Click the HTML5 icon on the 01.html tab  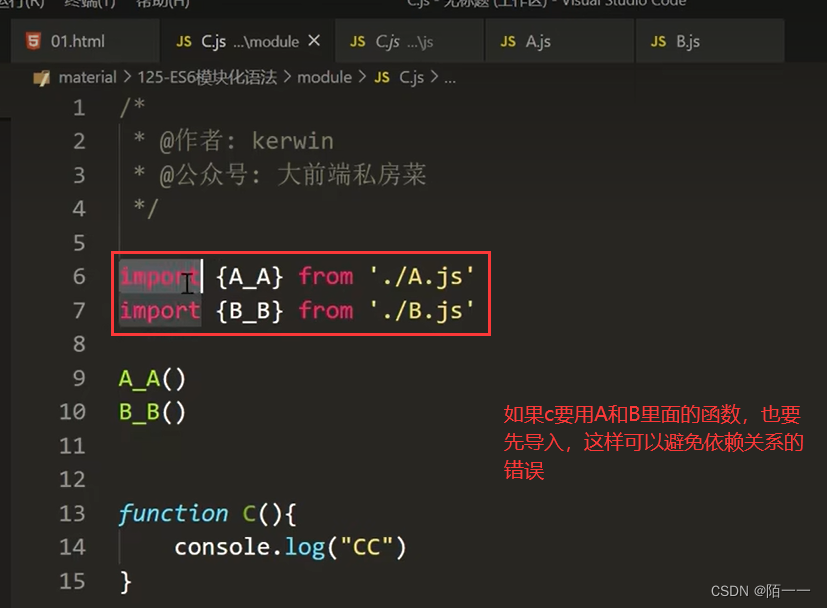(x=30, y=42)
